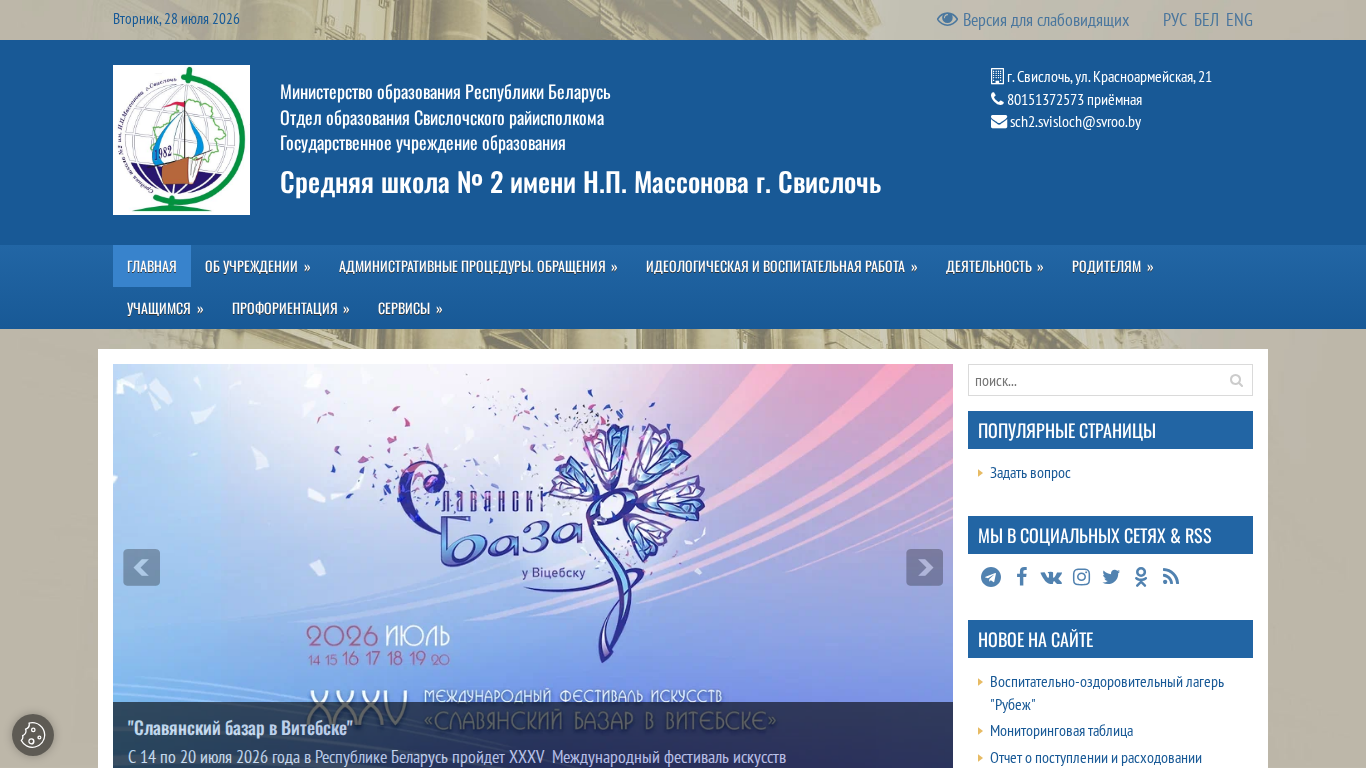The image size is (1366, 768).
Task: Switch language to ENG
Action: click(1239, 20)
